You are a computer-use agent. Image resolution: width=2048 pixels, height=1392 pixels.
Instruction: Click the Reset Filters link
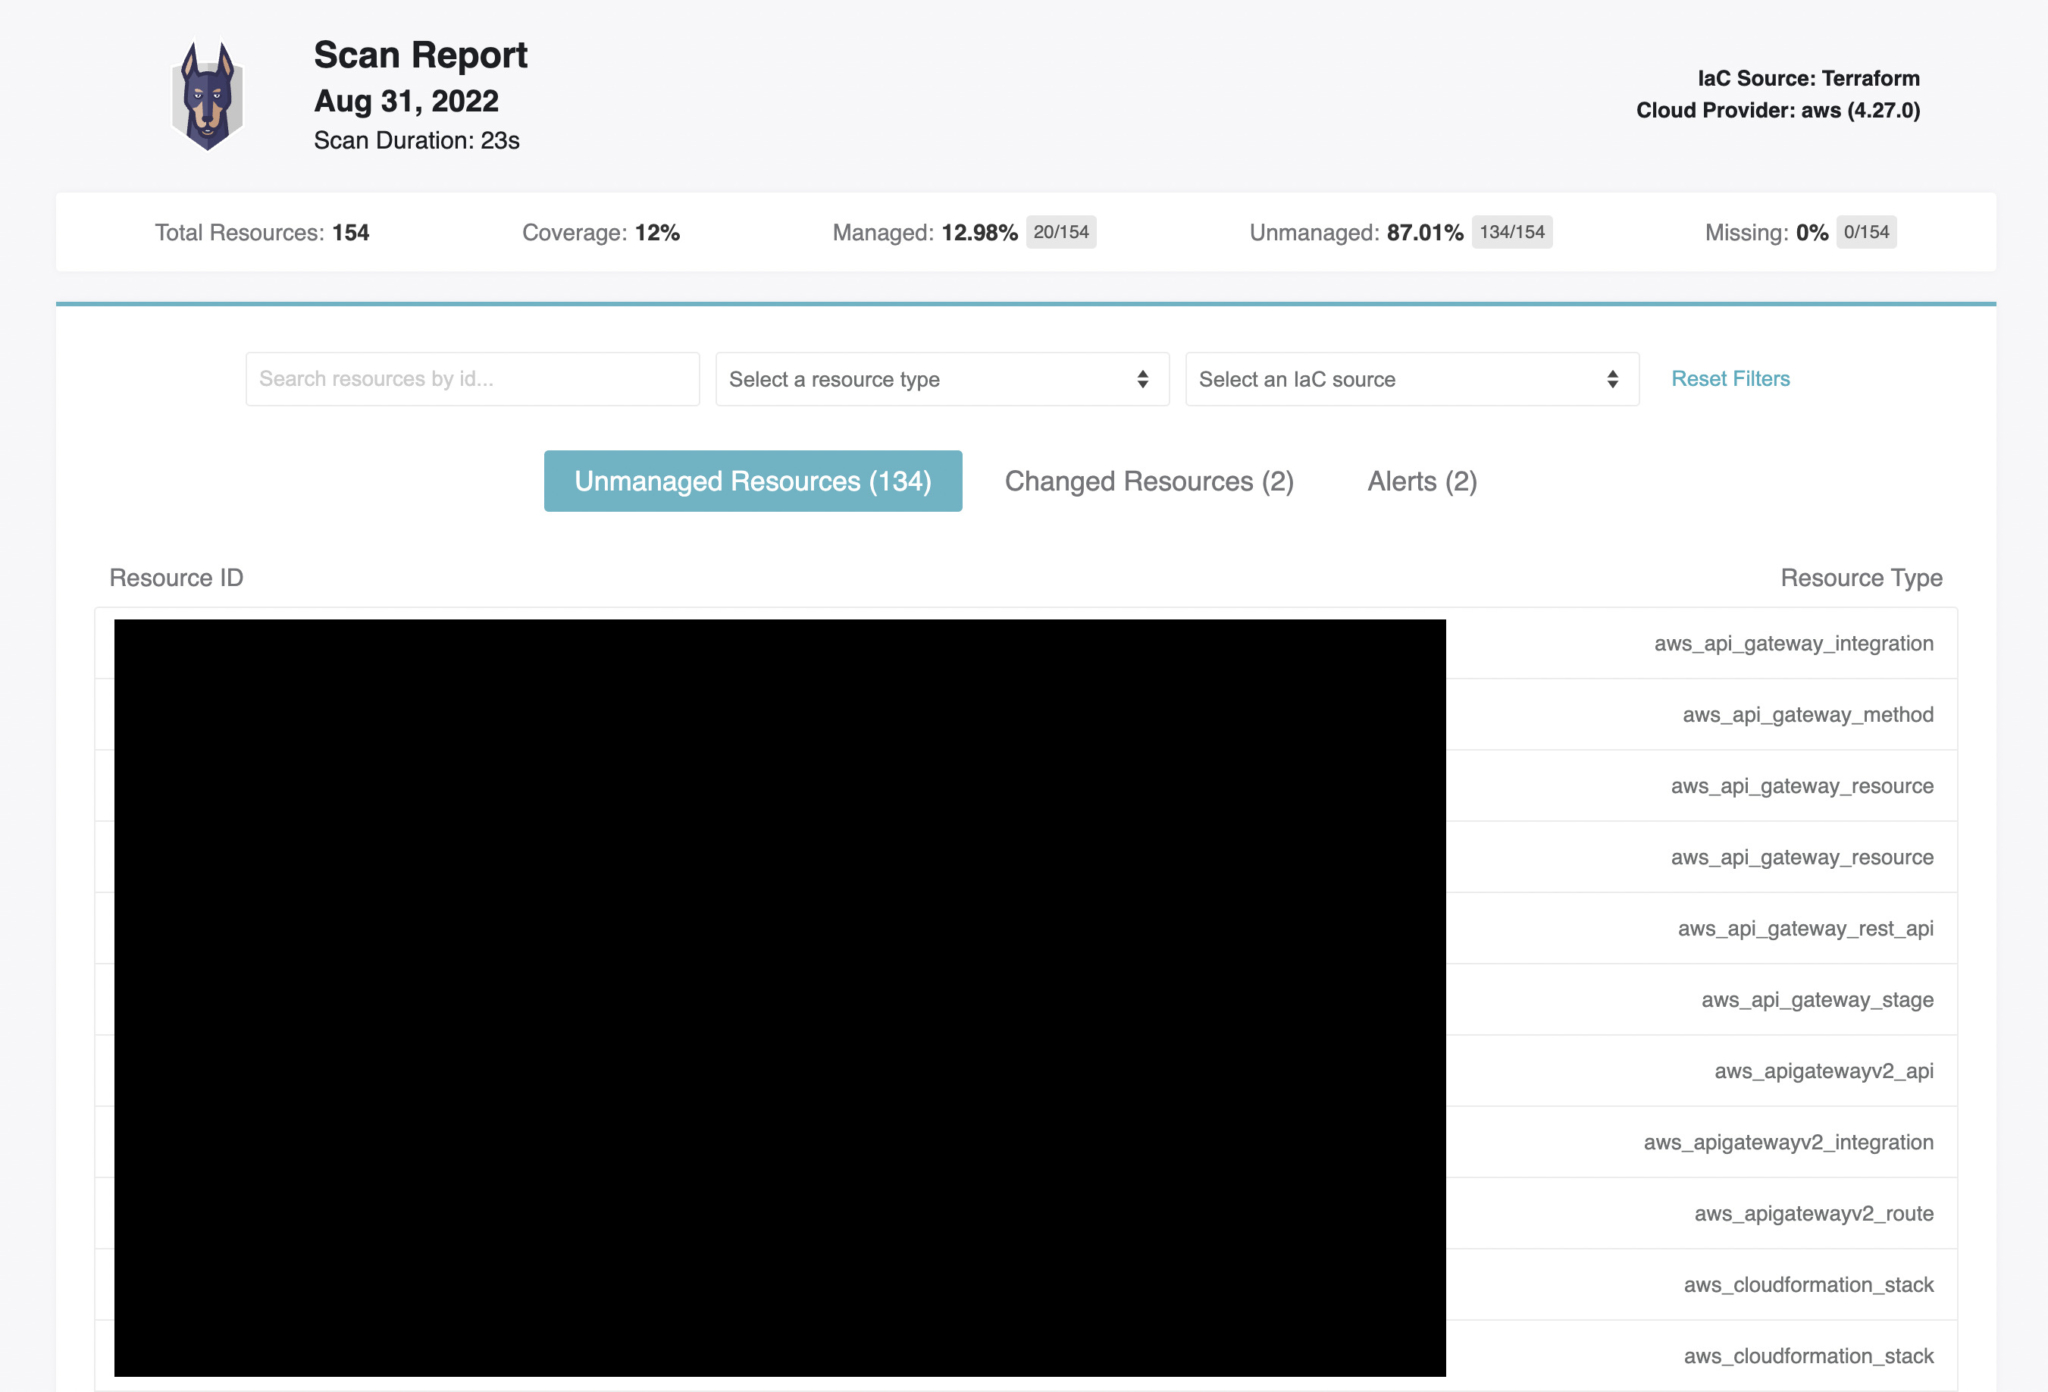(x=1730, y=379)
